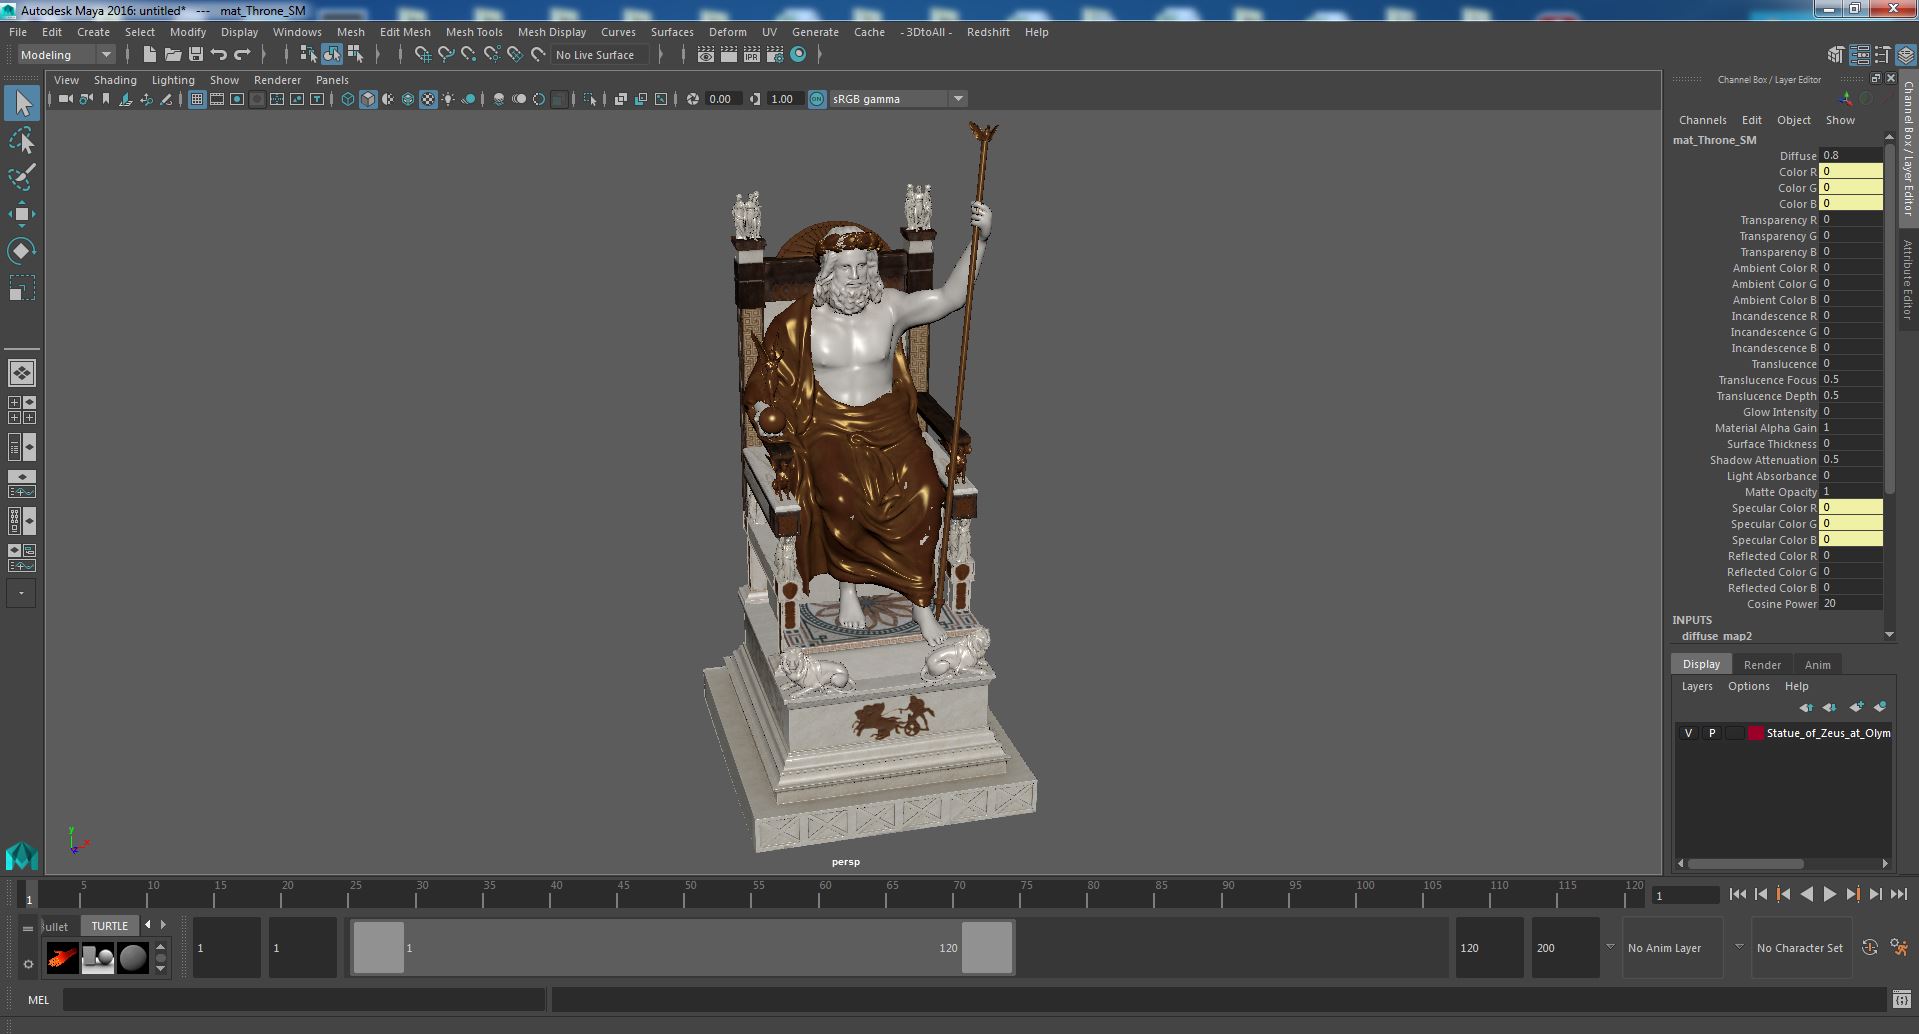Activate the Move tool
Image resolution: width=1919 pixels, height=1034 pixels.
pyautogui.click(x=22, y=214)
